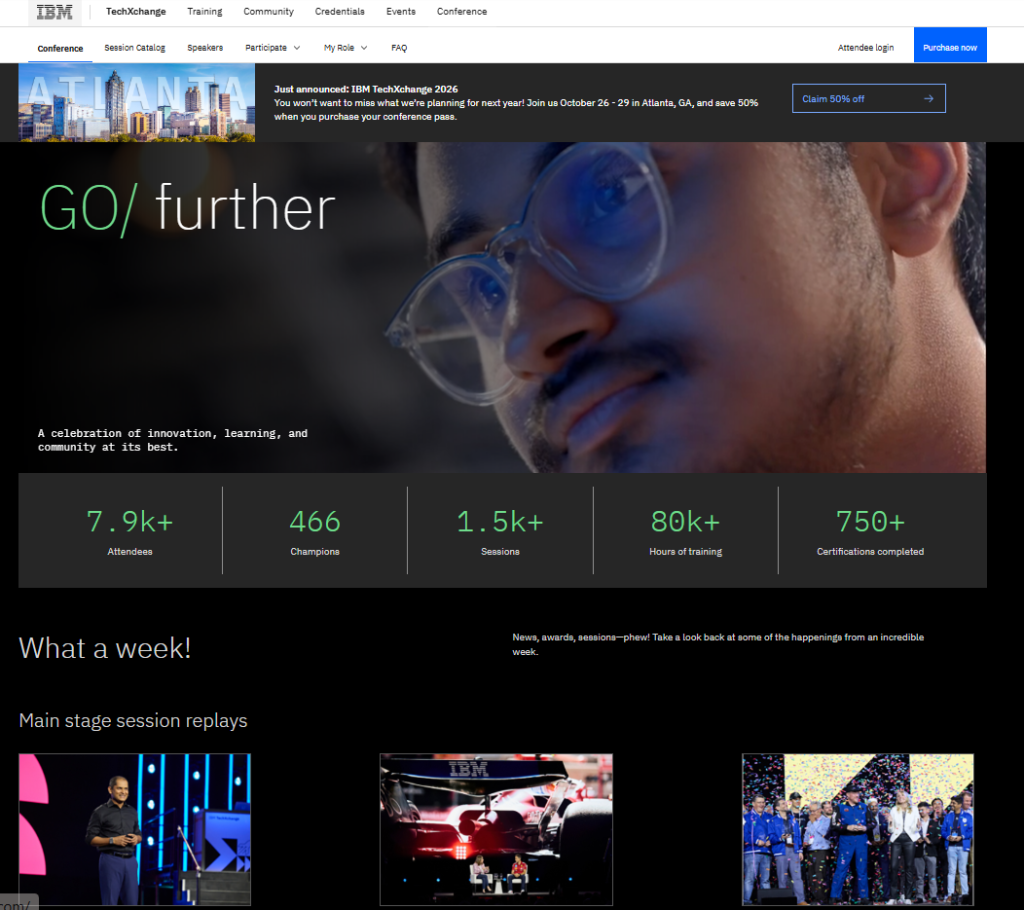Expand the My Role dropdown chevron

point(364,48)
